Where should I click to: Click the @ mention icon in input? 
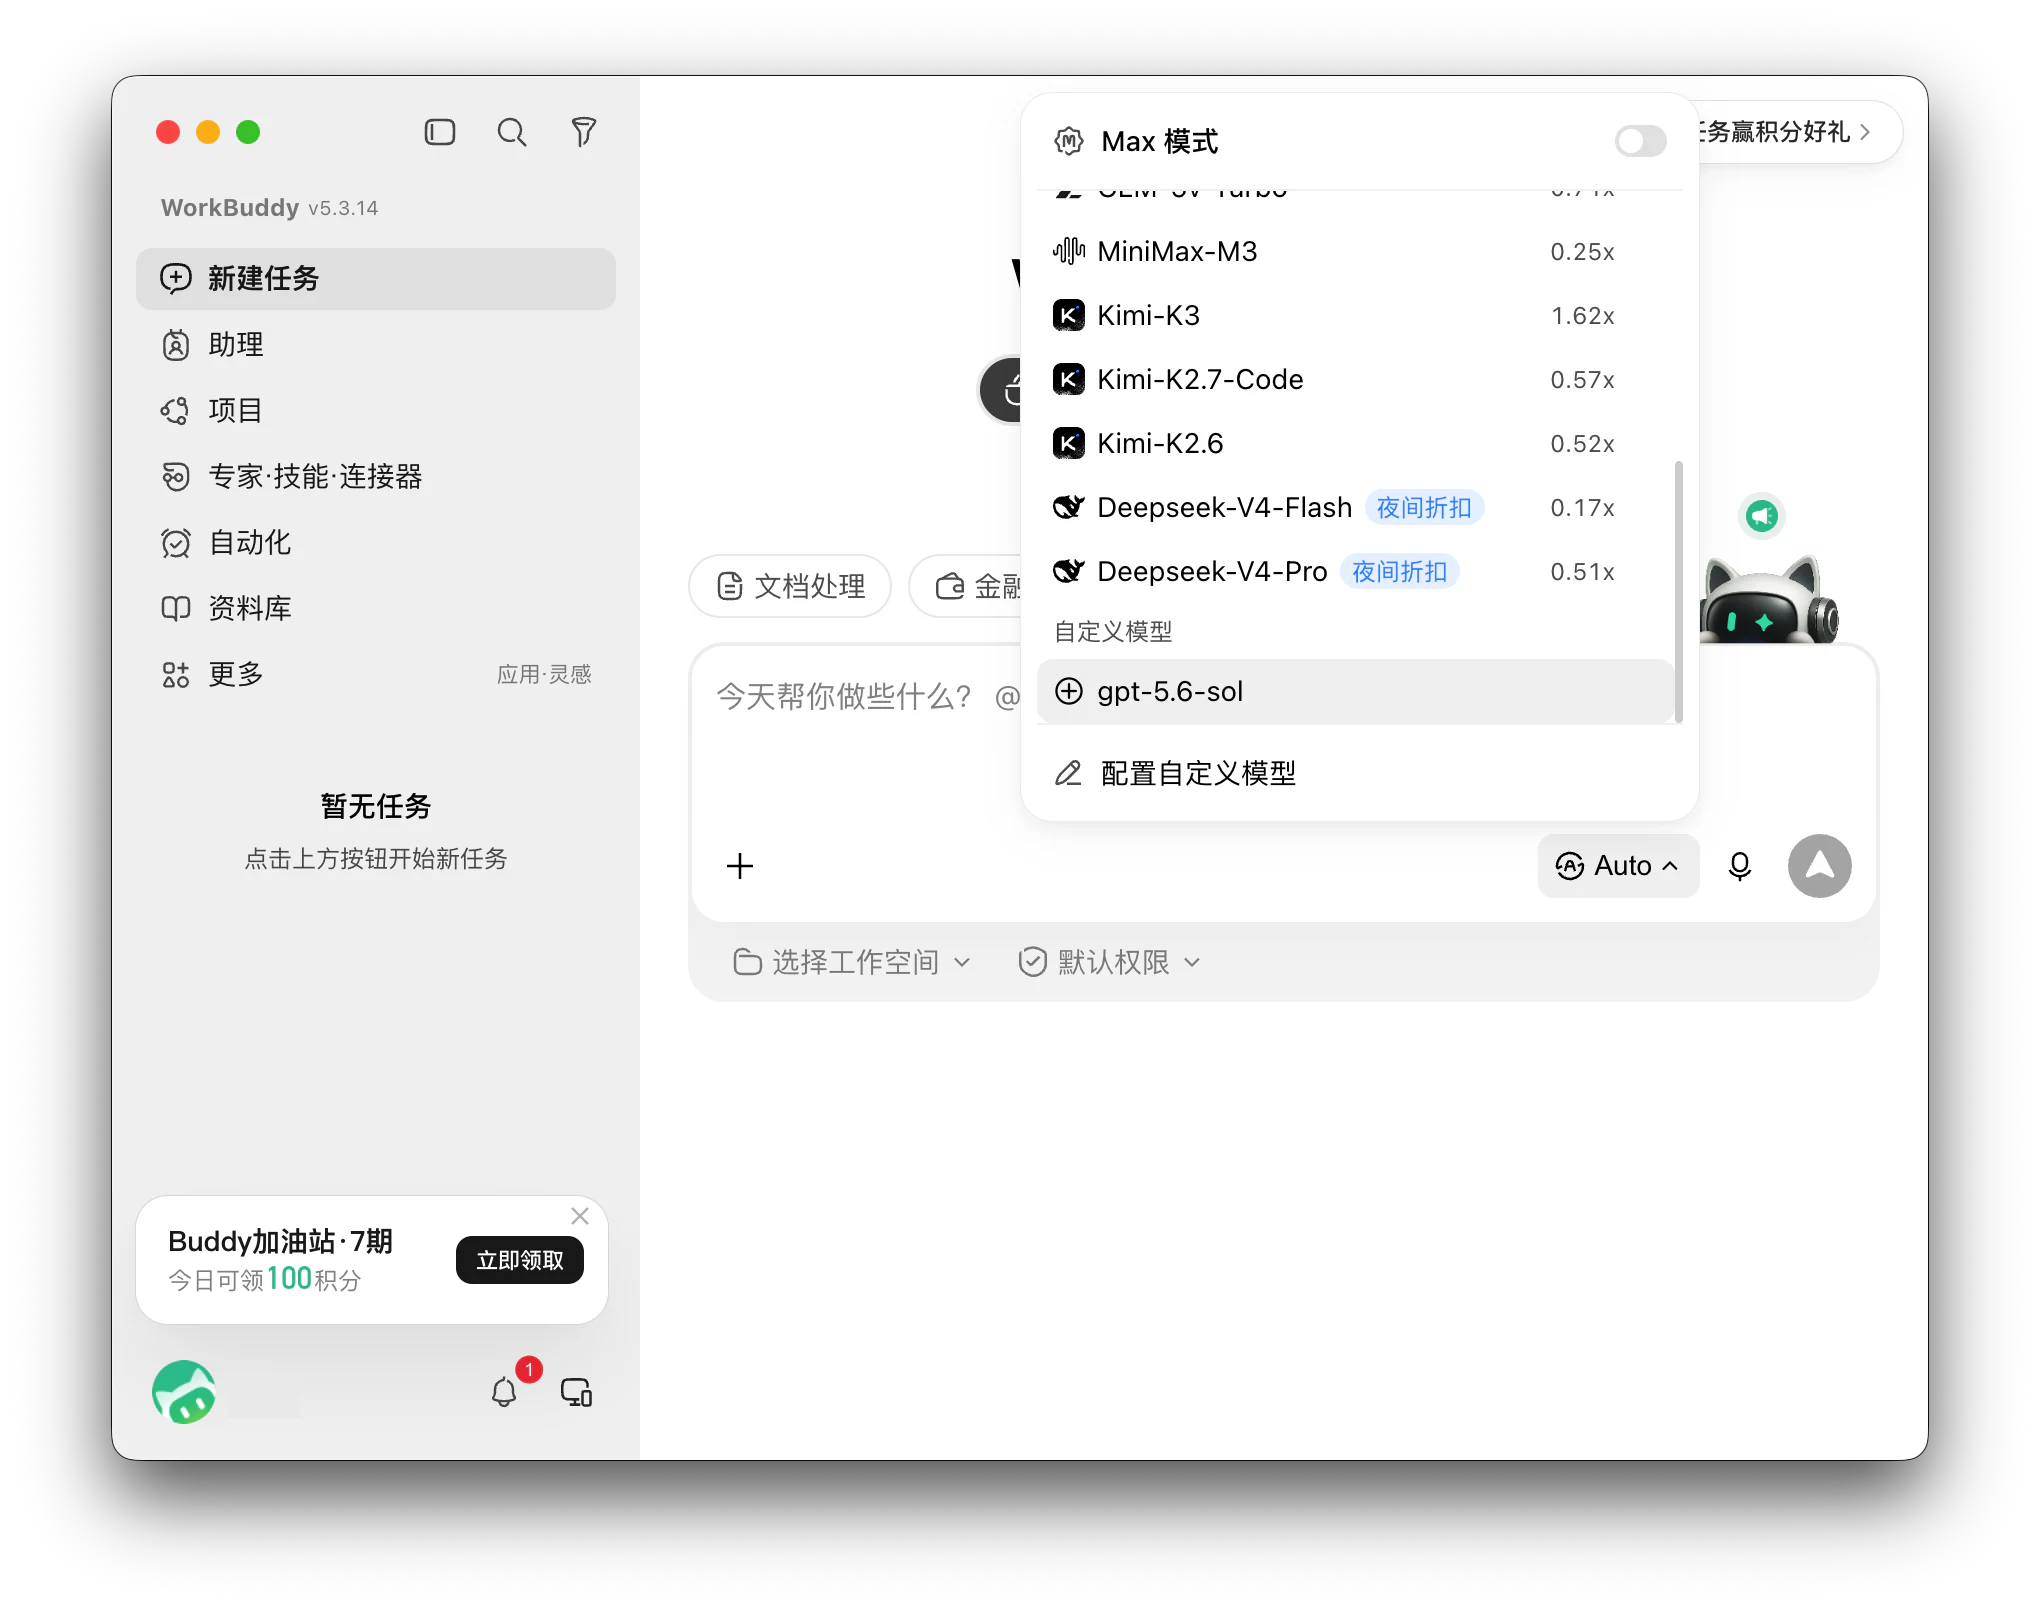click(x=1007, y=697)
